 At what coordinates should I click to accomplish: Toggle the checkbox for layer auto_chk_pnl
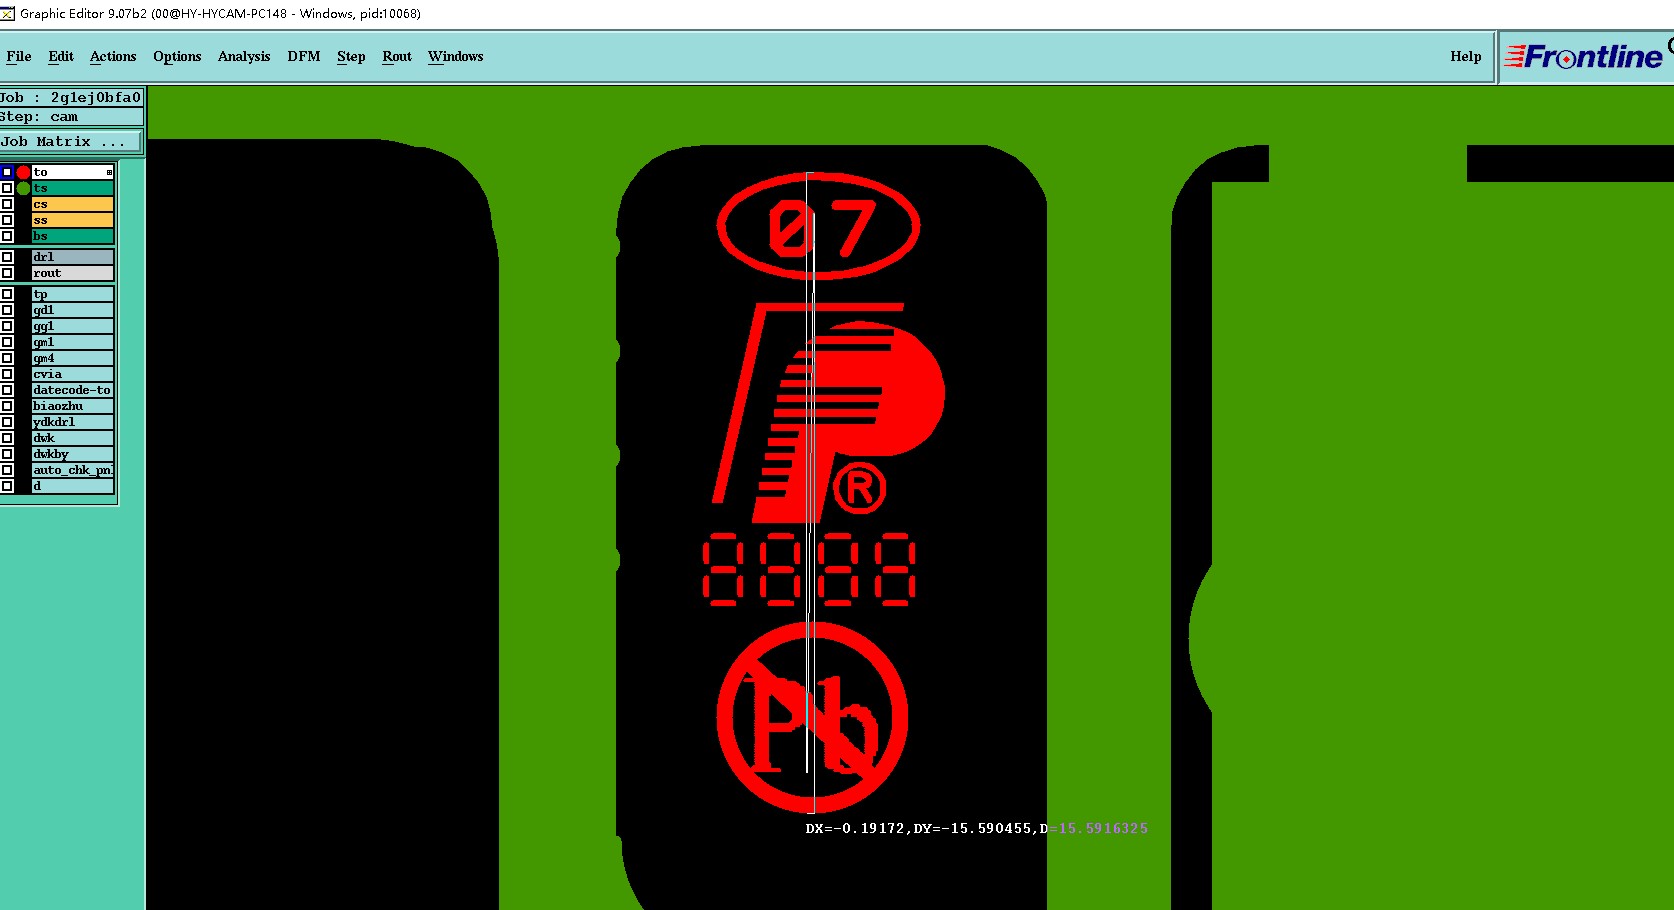tap(7, 470)
